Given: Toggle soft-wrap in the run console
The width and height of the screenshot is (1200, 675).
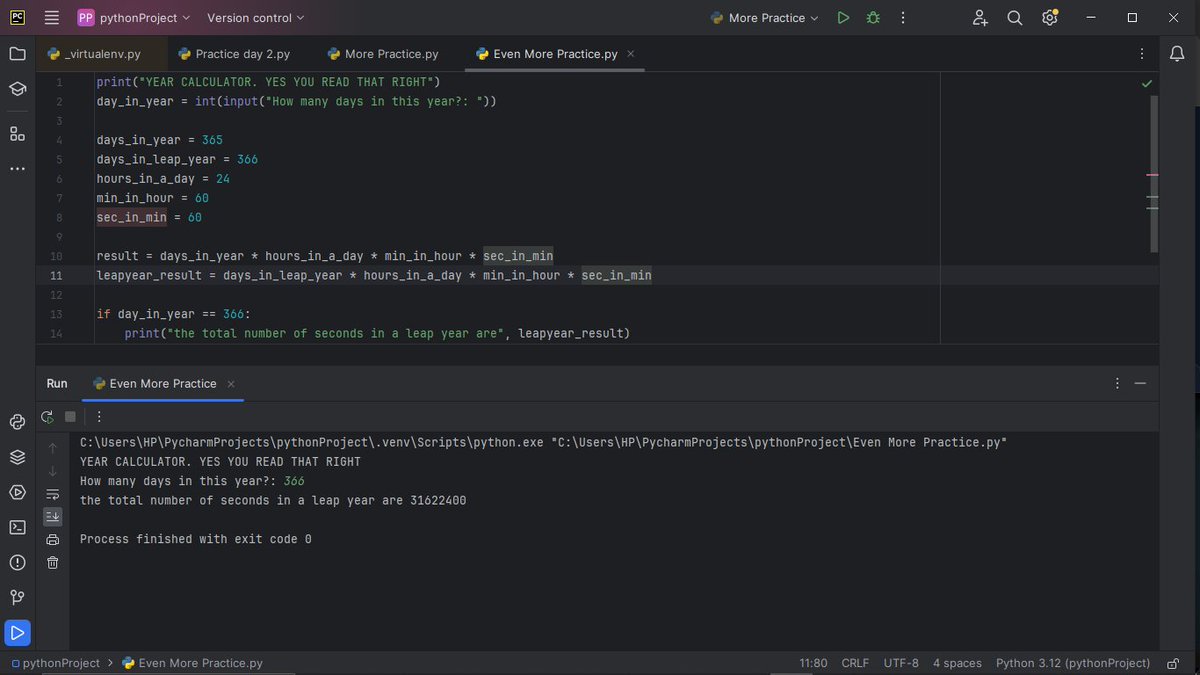Looking at the screenshot, I should [x=52, y=493].
